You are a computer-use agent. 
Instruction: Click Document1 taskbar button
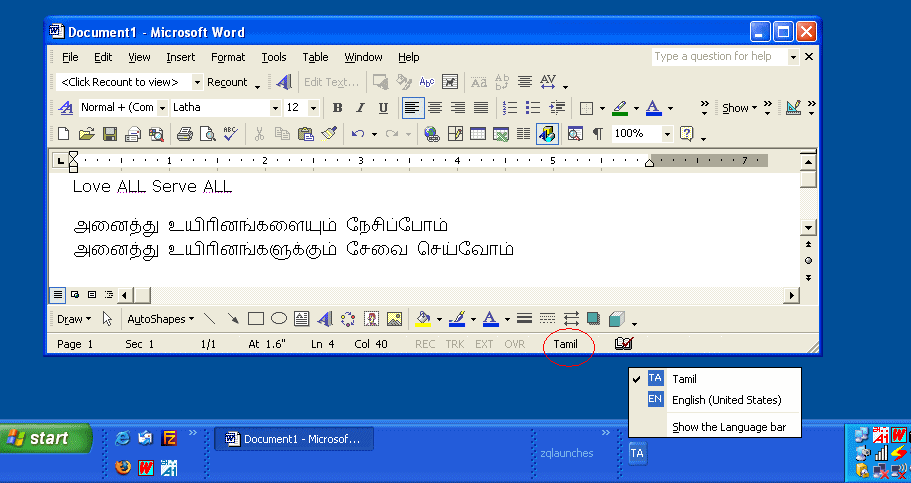(x=294, y=439)
